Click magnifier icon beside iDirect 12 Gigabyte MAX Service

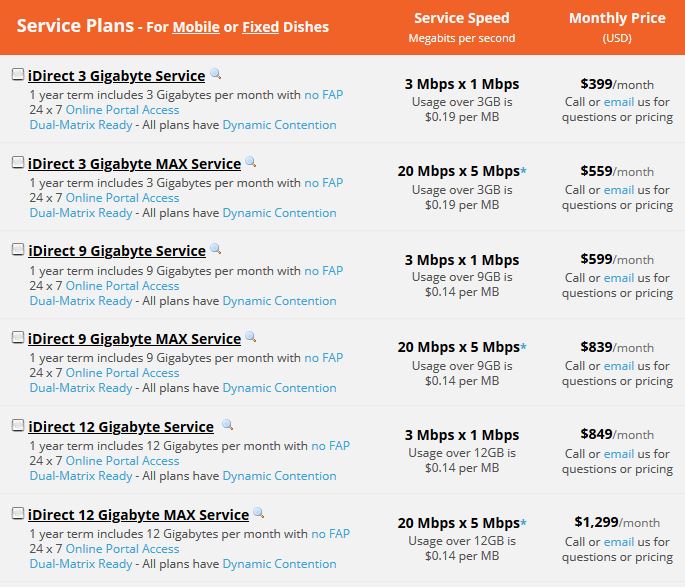[259, 513]
